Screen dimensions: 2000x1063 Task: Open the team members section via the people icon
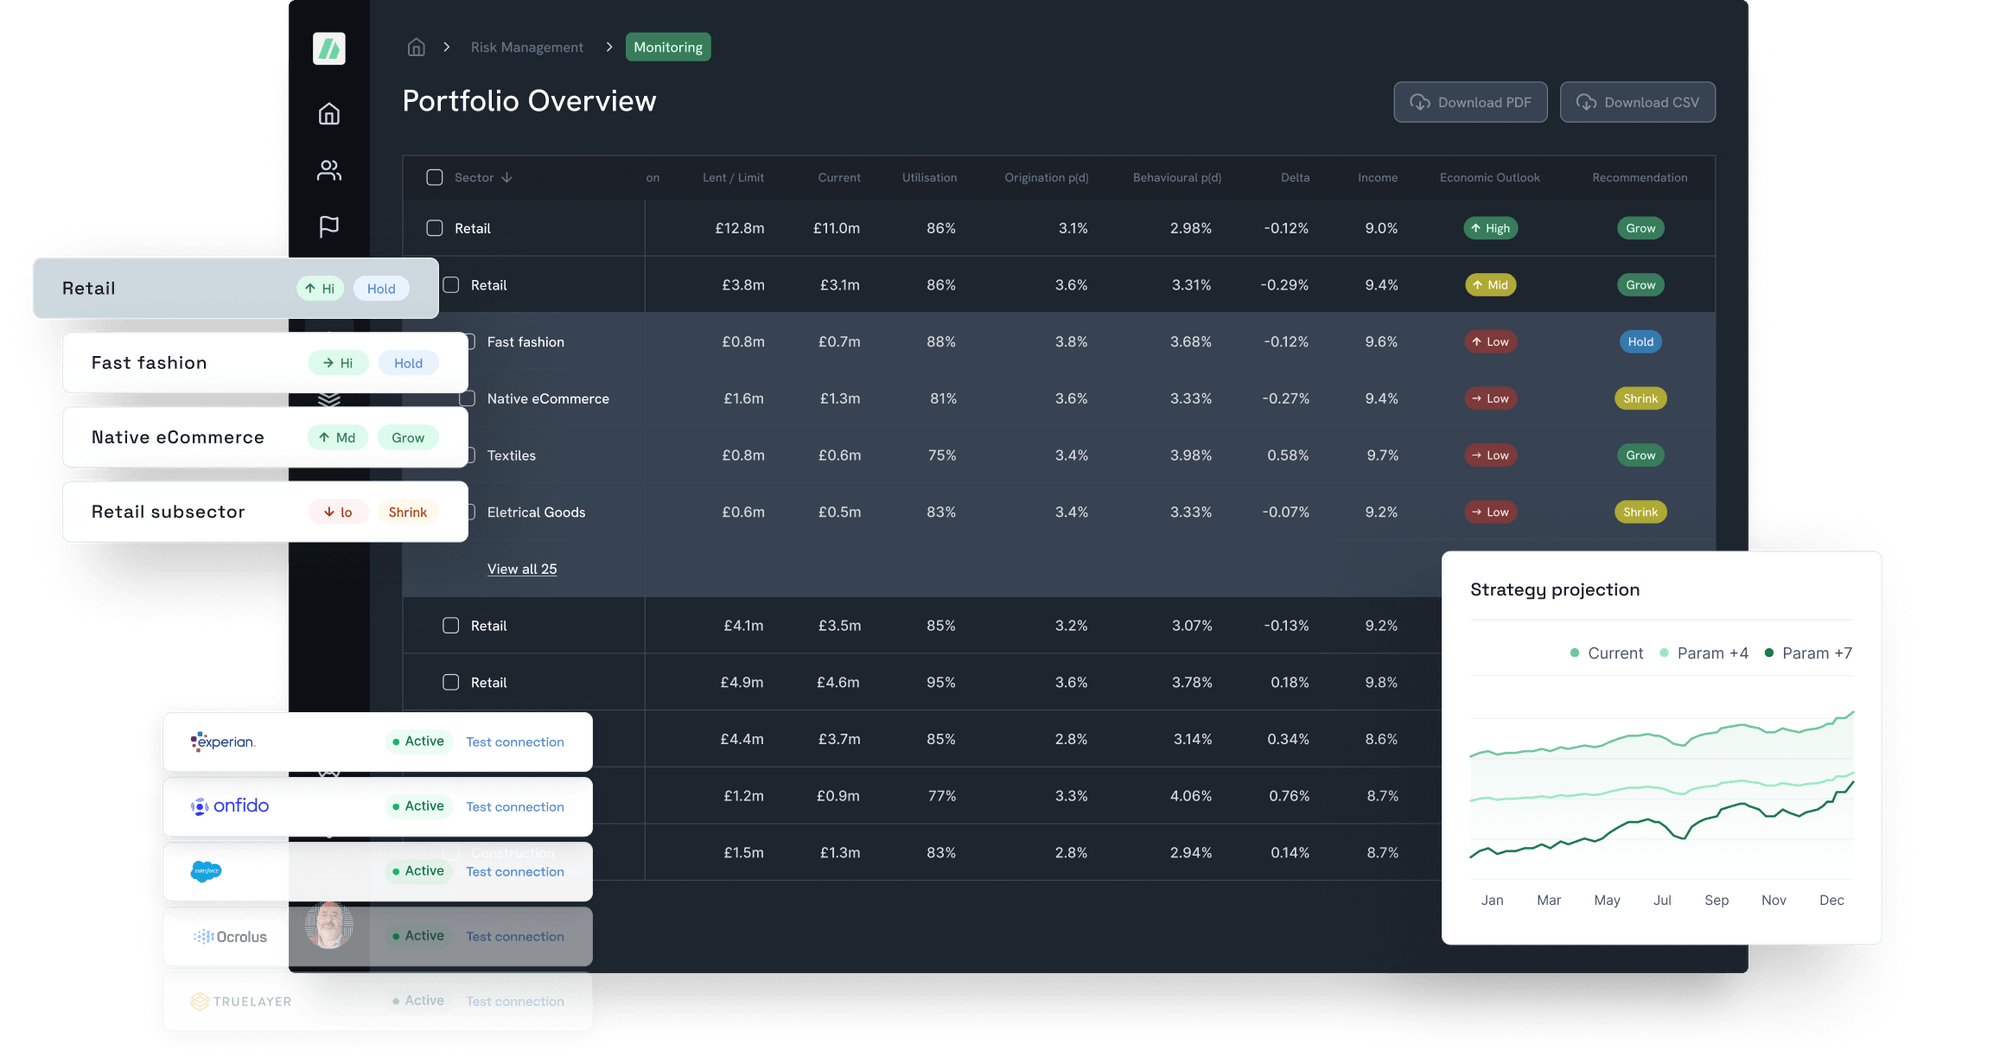pyautogui.click(x=329, y=170)
